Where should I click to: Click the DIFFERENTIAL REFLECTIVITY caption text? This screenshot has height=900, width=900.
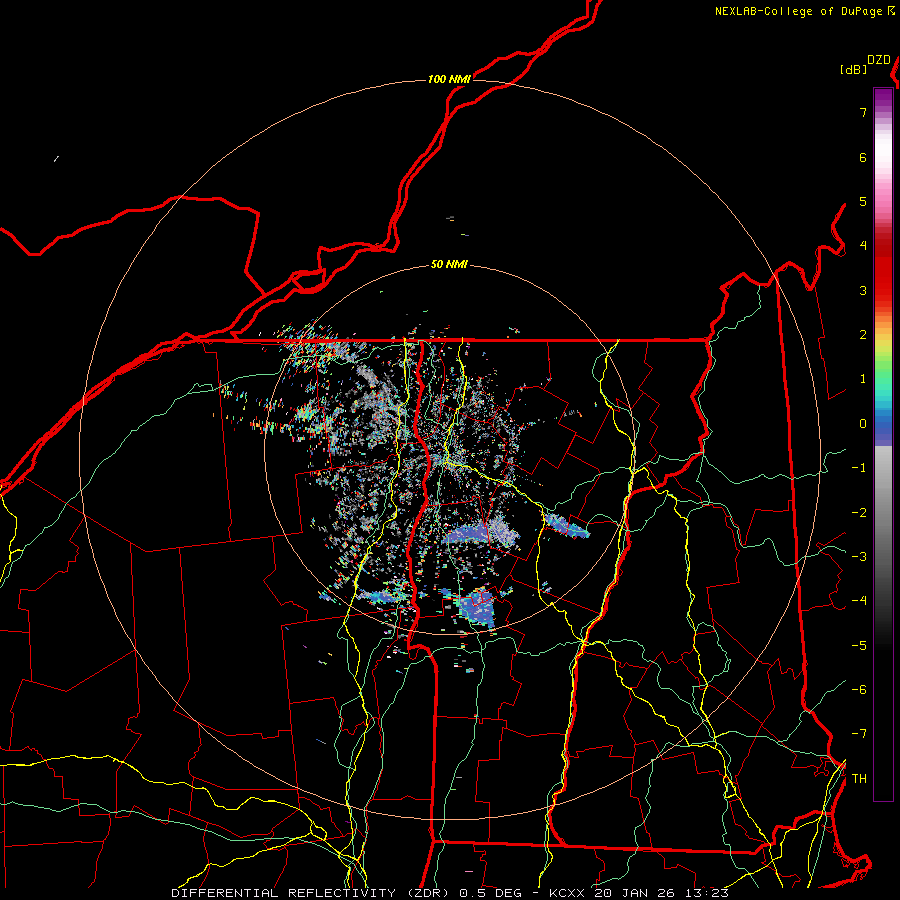coord(284,893)
